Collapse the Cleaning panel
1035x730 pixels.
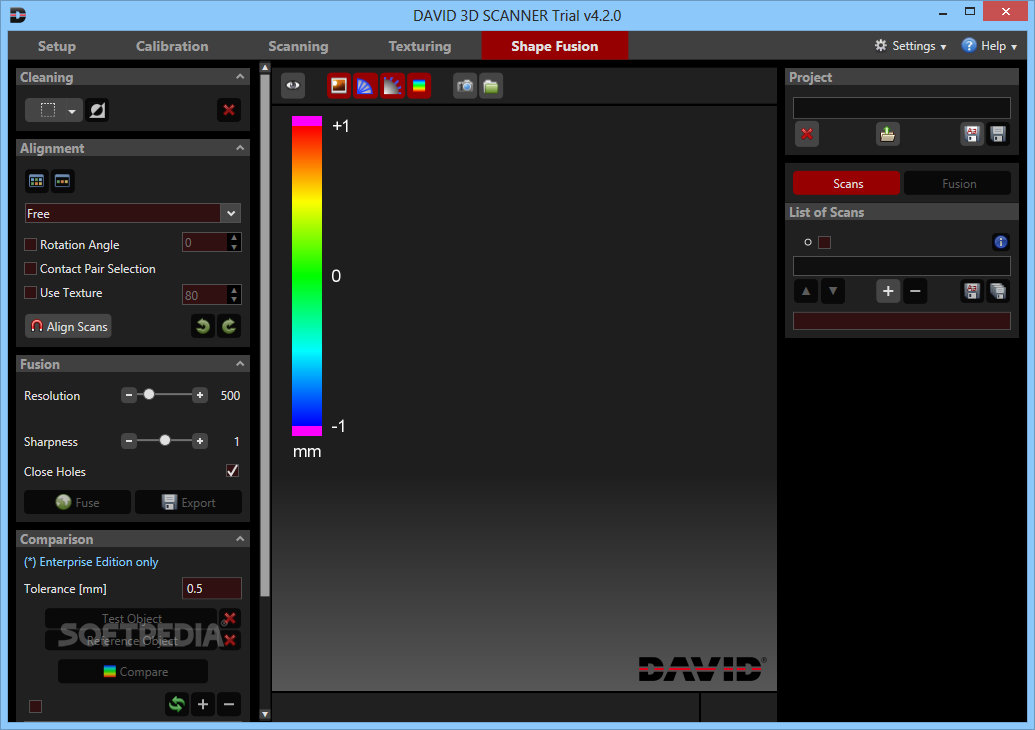coord(240,77)
